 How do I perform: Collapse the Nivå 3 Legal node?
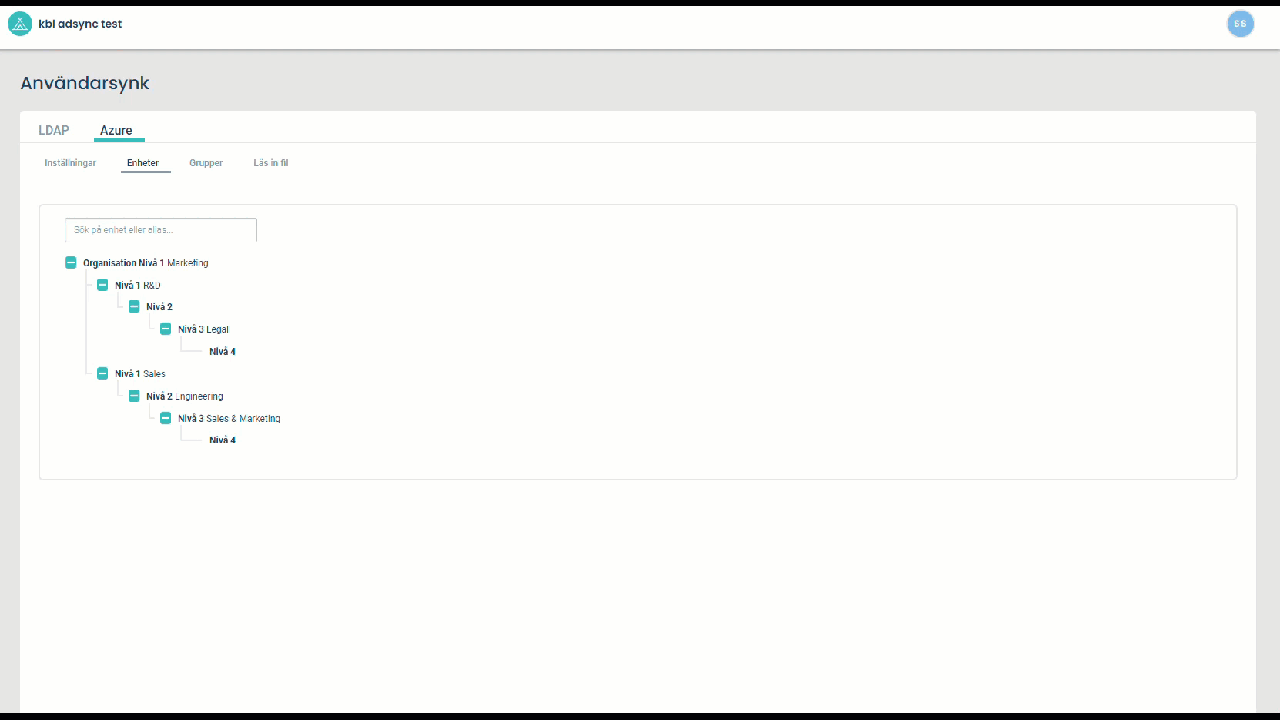(x=166, y=329)
